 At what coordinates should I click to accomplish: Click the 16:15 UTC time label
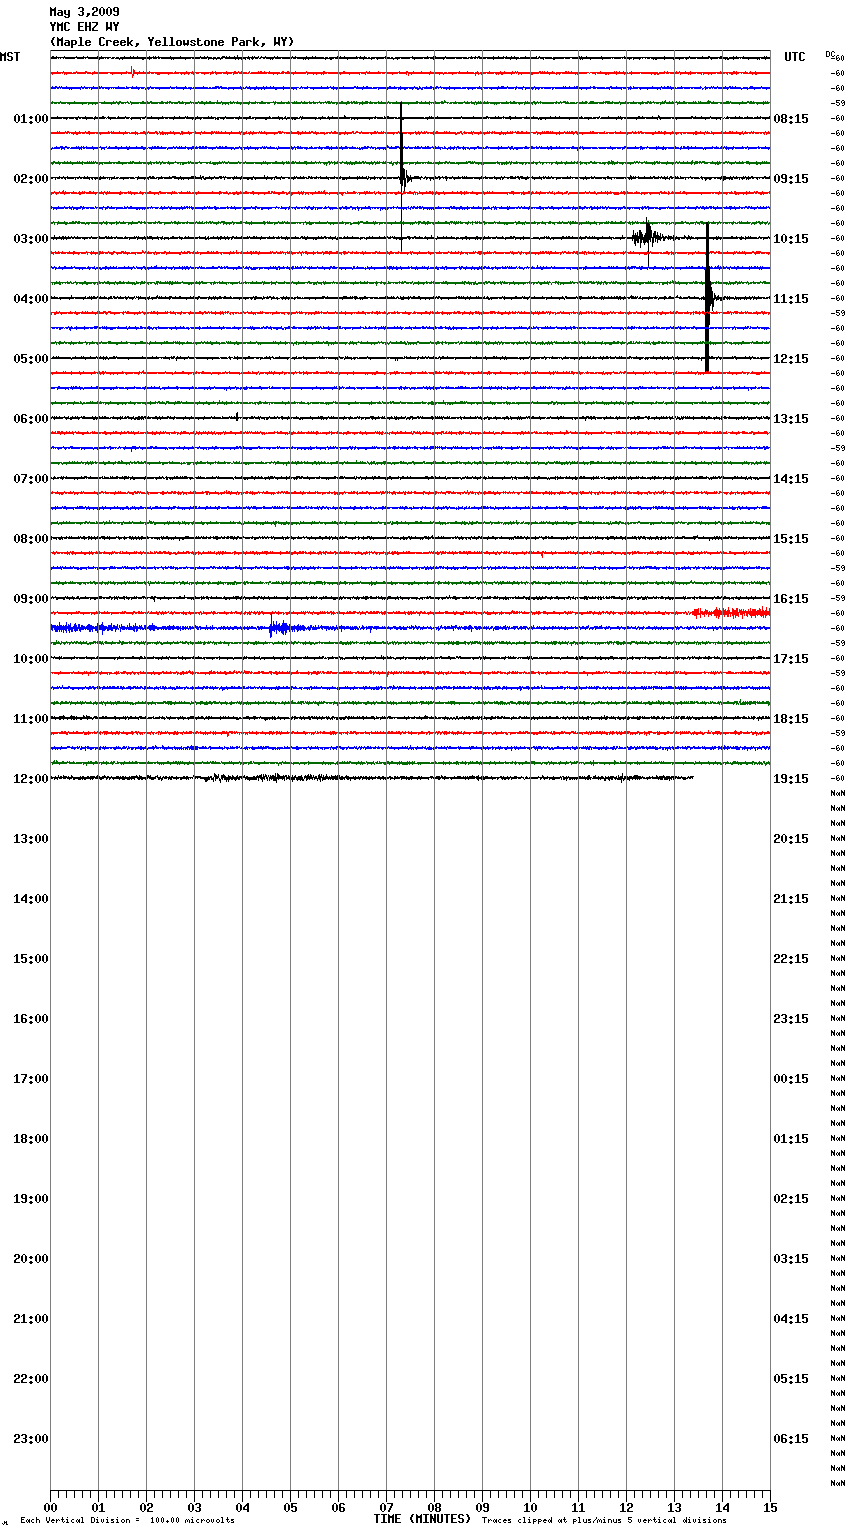point(791,599)
